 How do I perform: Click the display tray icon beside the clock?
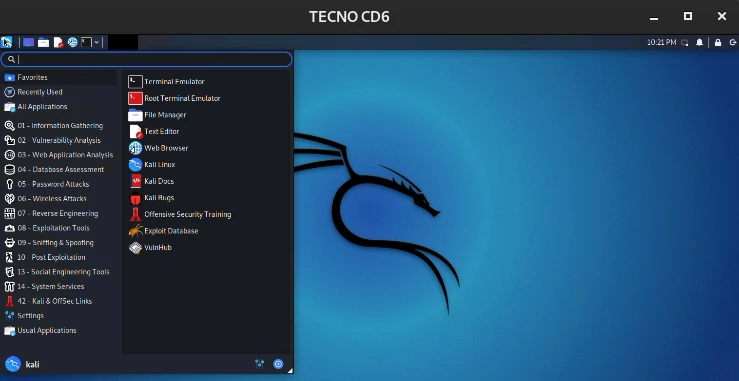click(x=685, y=42)
